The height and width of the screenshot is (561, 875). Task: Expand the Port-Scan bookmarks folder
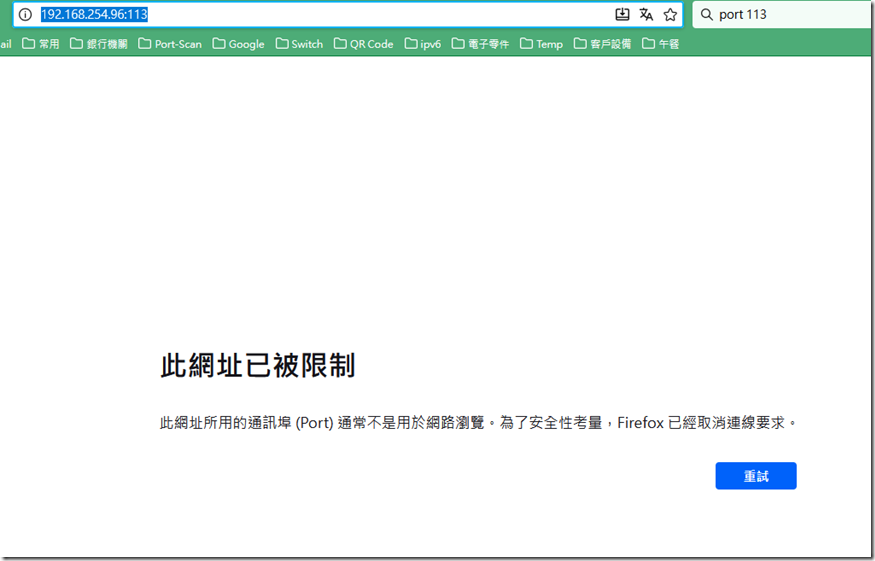point(169,44)
